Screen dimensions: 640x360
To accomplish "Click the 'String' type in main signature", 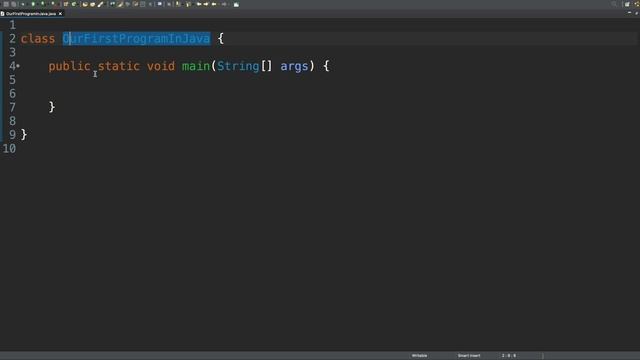I will (x=238, y=66).
